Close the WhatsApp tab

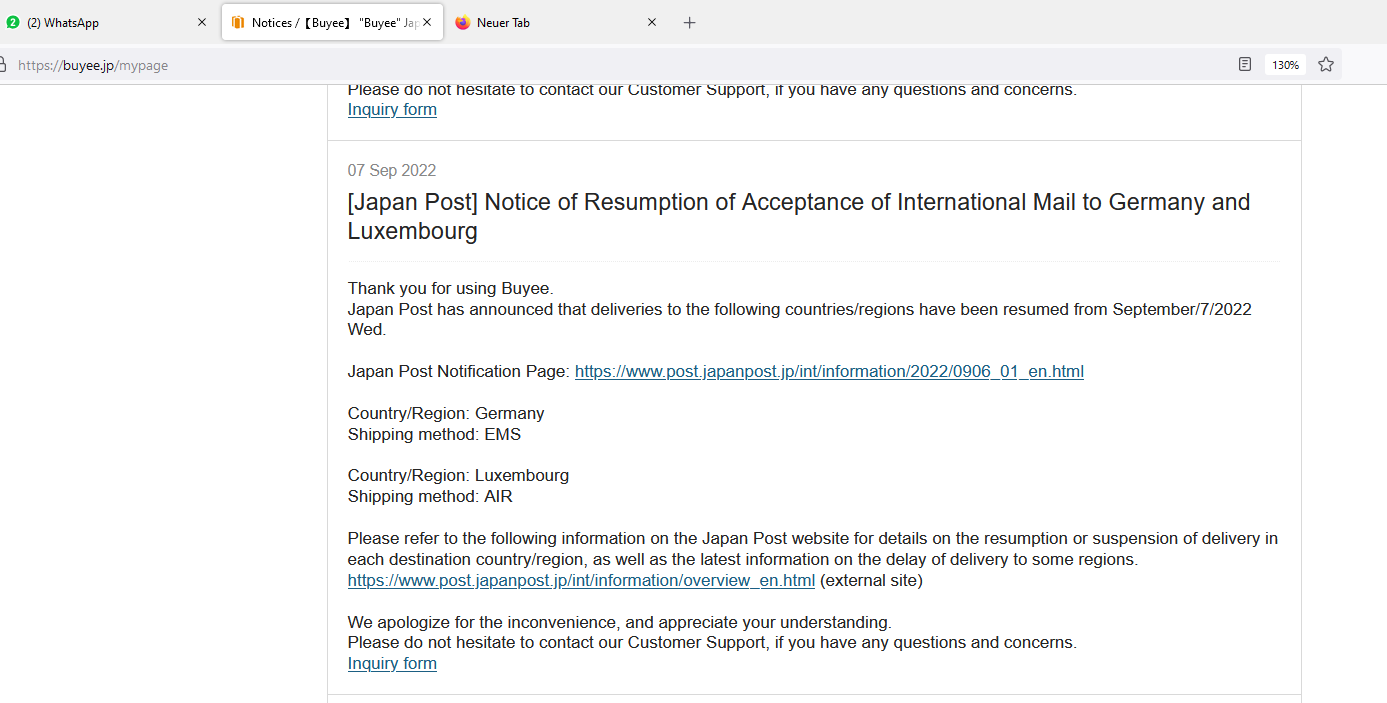click(x=201, y=23)
